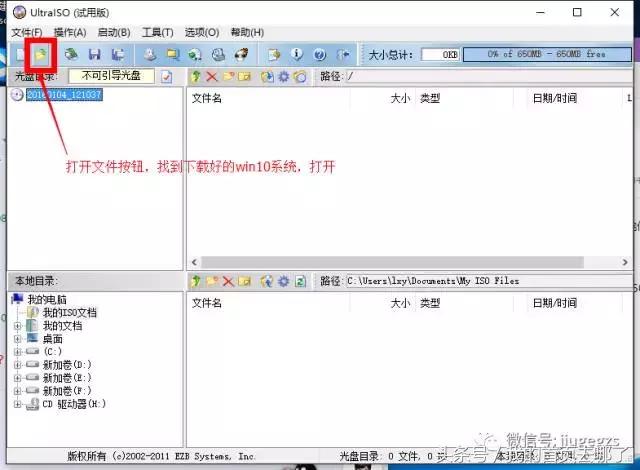The width and height of the screenshot is (640, 470).
Task: Click the 不可引导光盘 boot type field
Action: click(x=111, y=76)
